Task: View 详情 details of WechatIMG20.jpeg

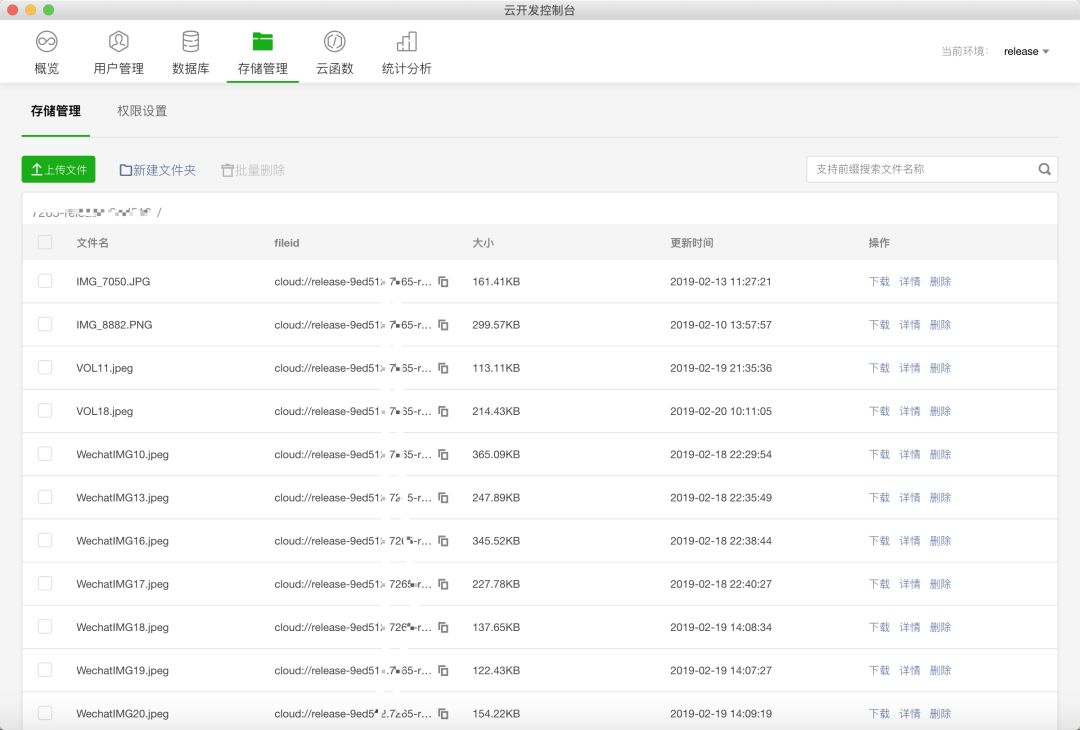Action: (x=909, y=713)
